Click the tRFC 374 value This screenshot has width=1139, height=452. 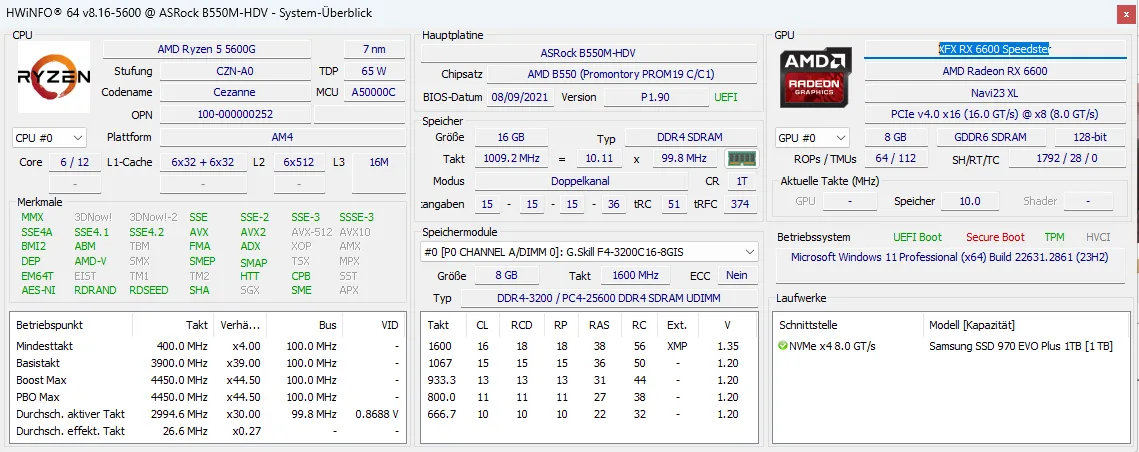pos(739,204)
